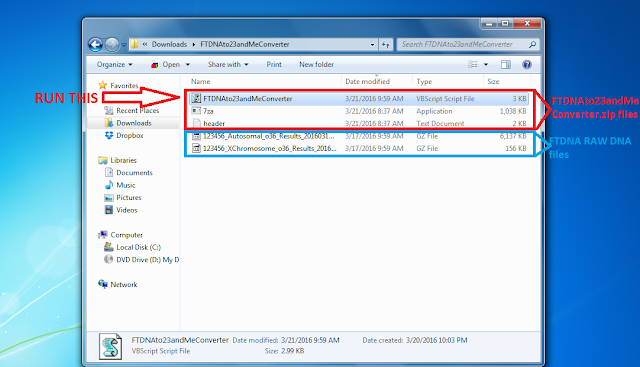The image size is (640, 367).
Task: Click the 156 KB size cell
Action: click(516, 148)
